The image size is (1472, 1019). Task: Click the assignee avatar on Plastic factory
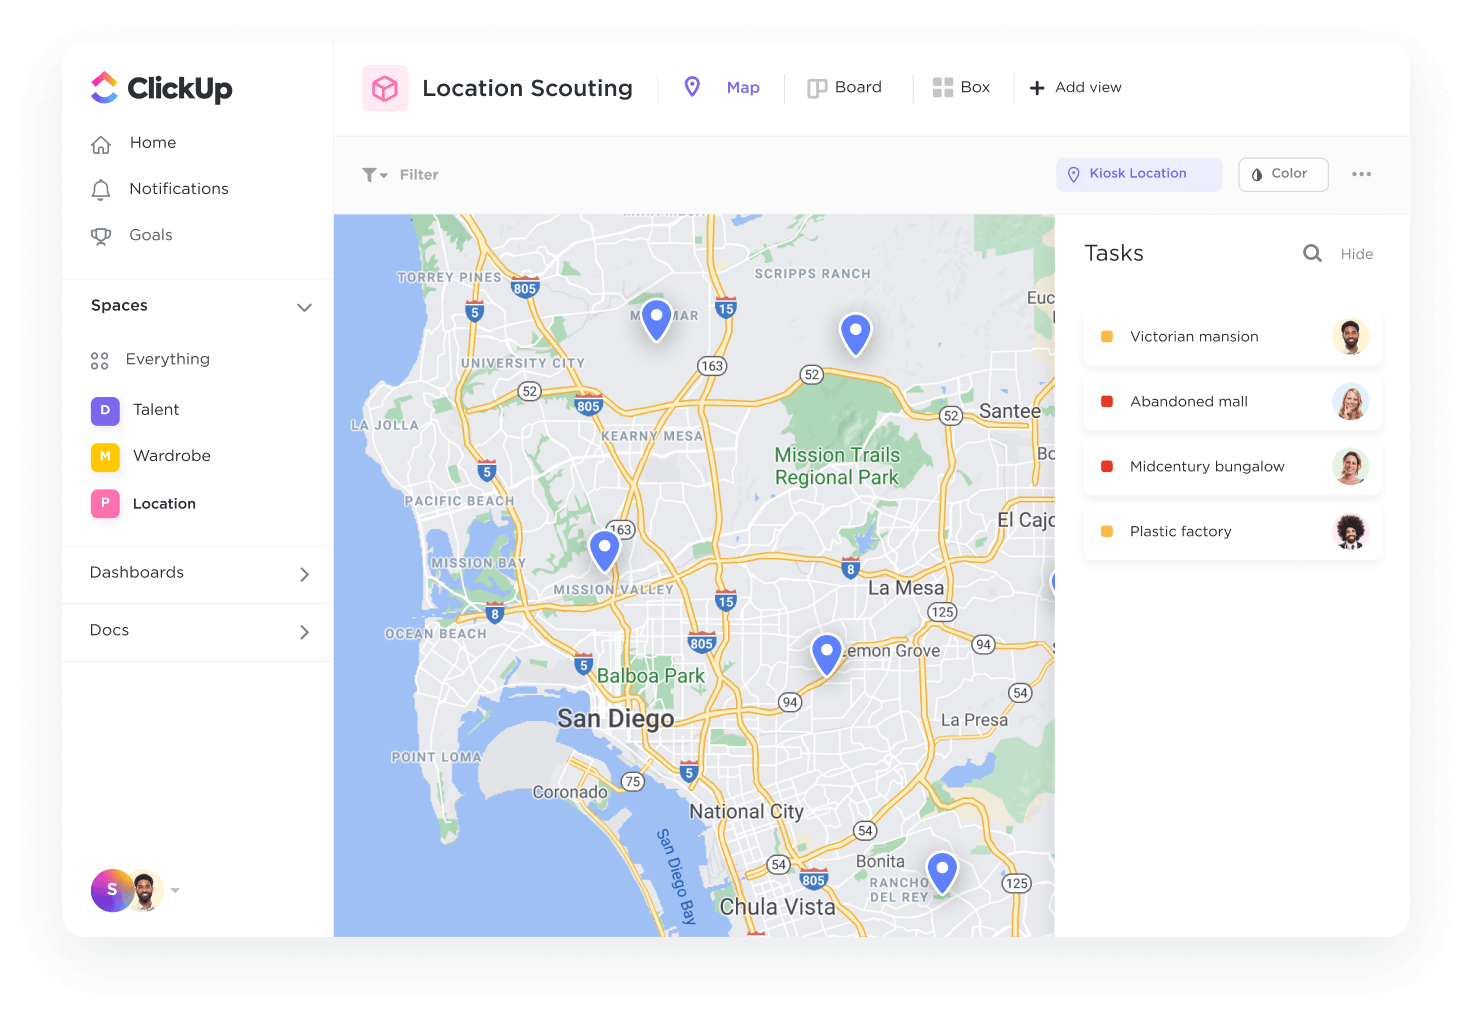(1350, 532)
